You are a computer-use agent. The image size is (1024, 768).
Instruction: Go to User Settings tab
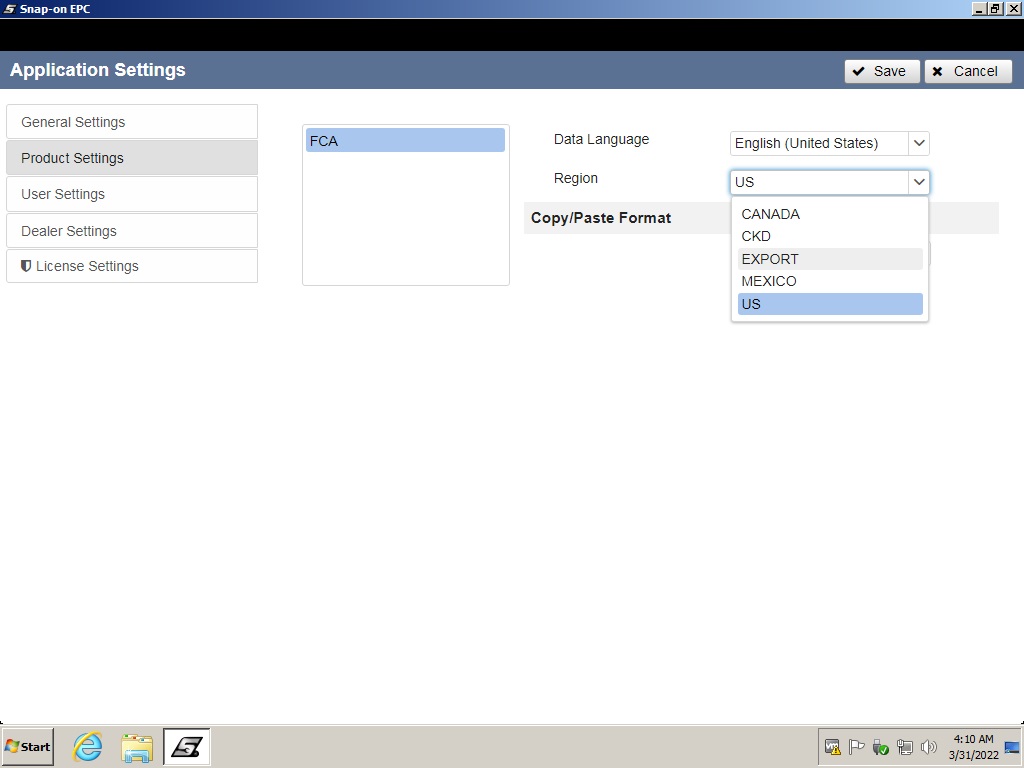click(x=132, y=194)
